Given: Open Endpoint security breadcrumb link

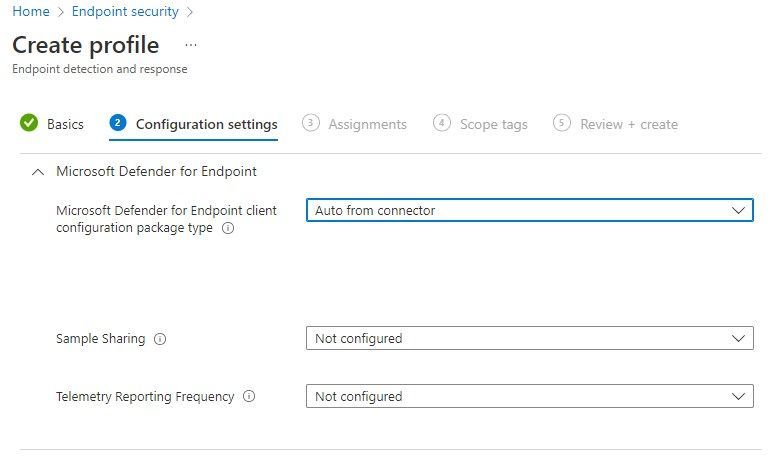Looking at the screenshot, I should 125,12.
